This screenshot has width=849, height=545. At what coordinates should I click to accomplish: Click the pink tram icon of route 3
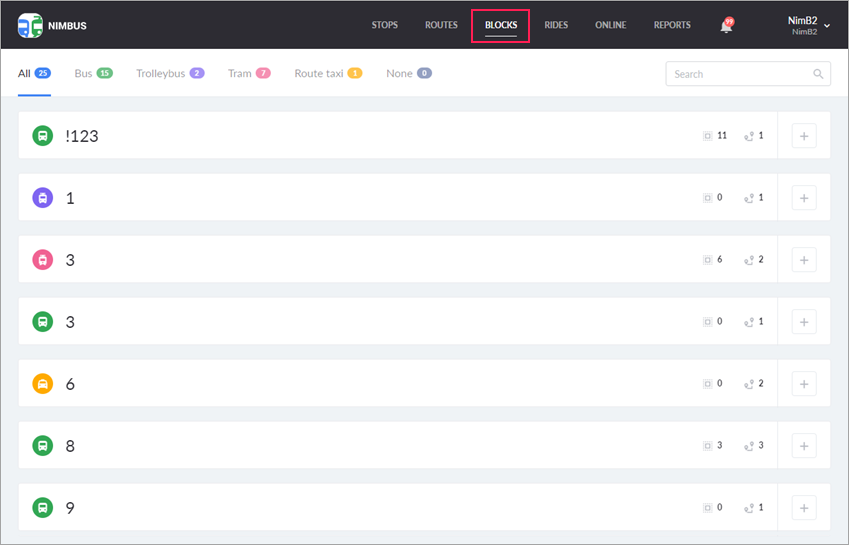point(43,260)
